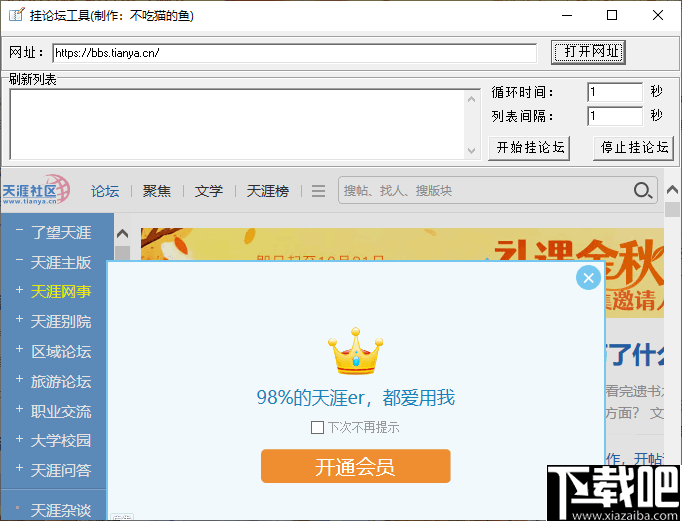Open the 天涯网事 sidebar link
The image size is (682, 521).
[x=61, y=291]
